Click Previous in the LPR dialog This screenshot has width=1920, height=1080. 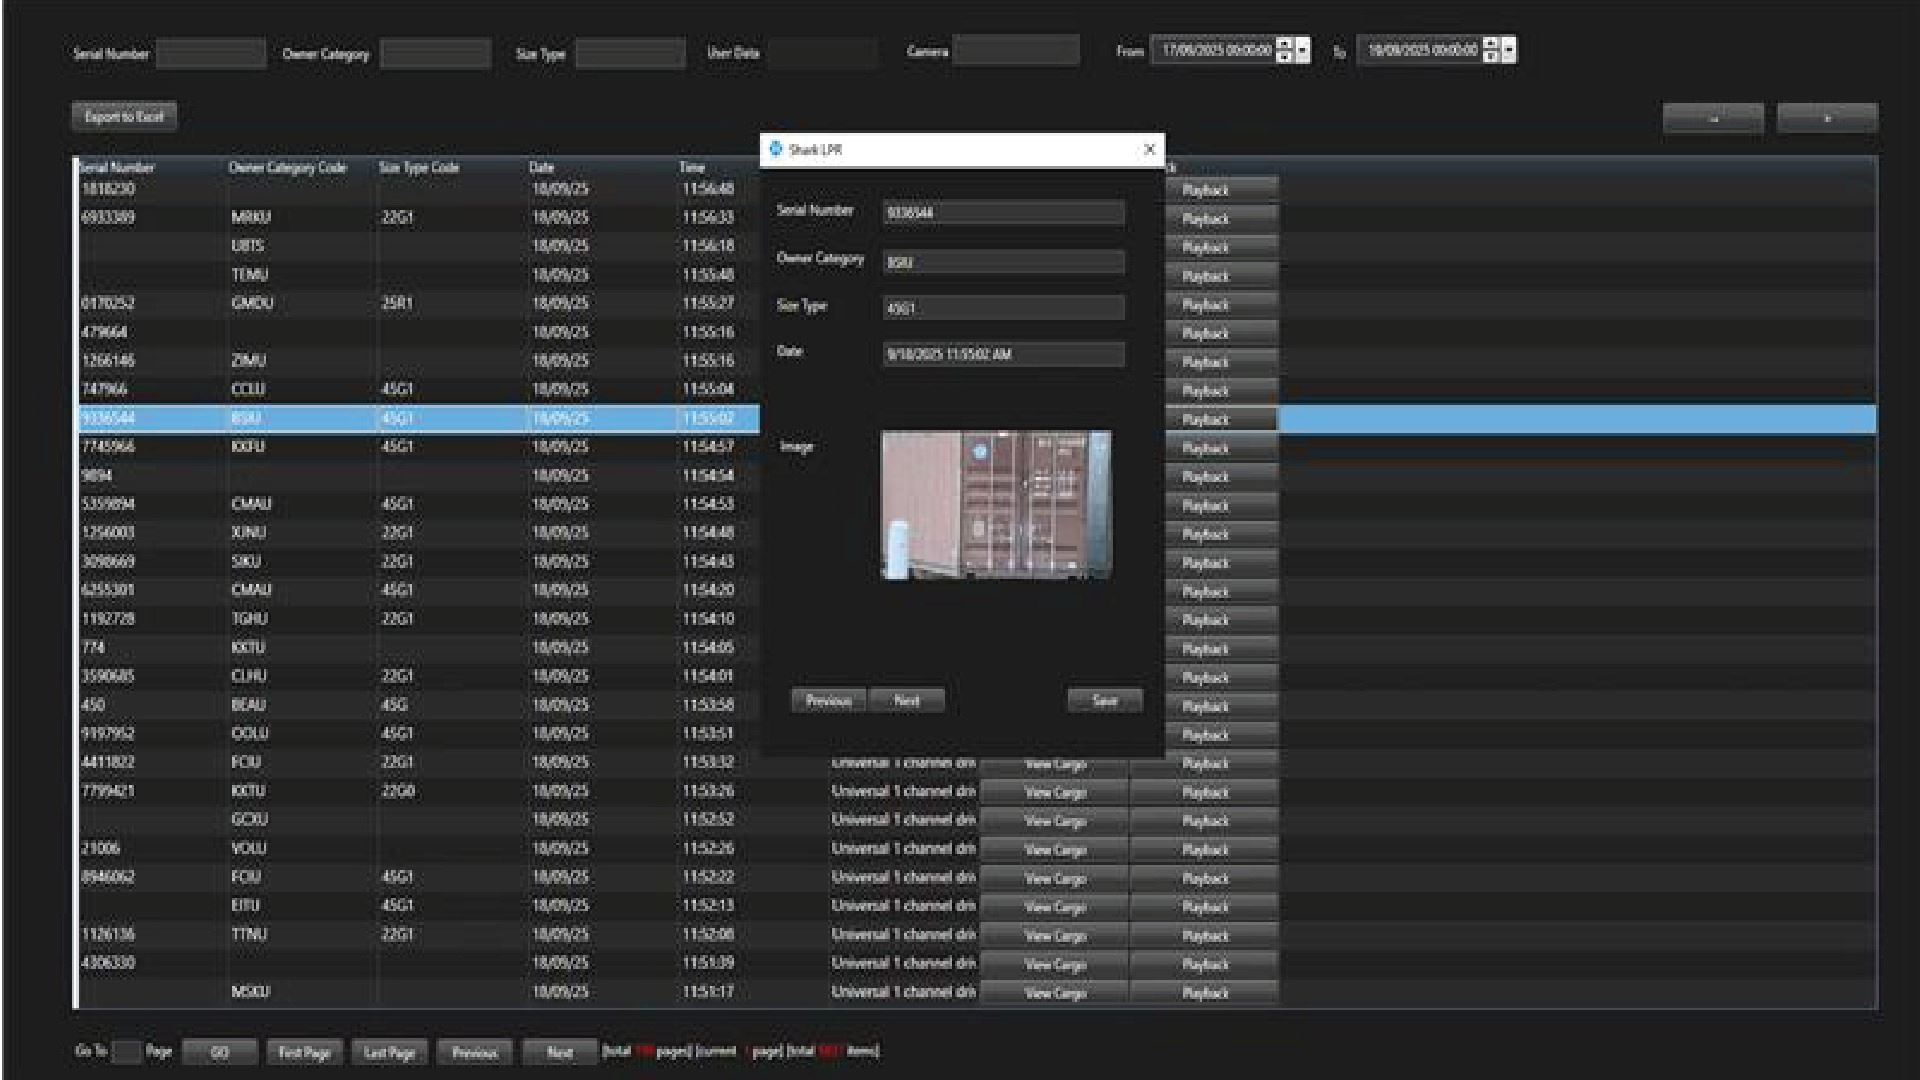pyautogui.click(x=828, y=701)
